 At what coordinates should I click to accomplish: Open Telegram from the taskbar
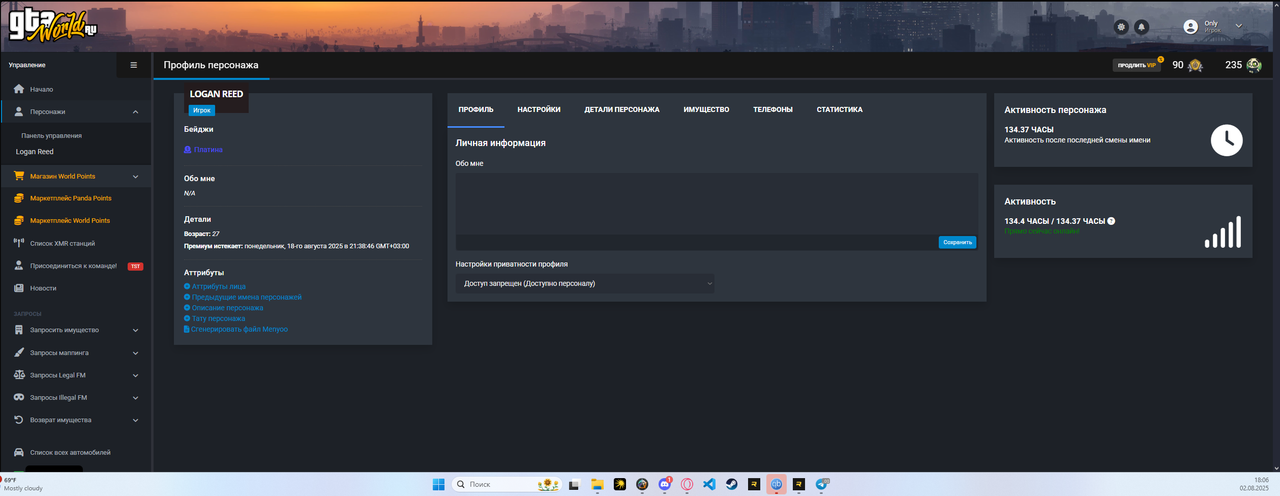point(822,484)
